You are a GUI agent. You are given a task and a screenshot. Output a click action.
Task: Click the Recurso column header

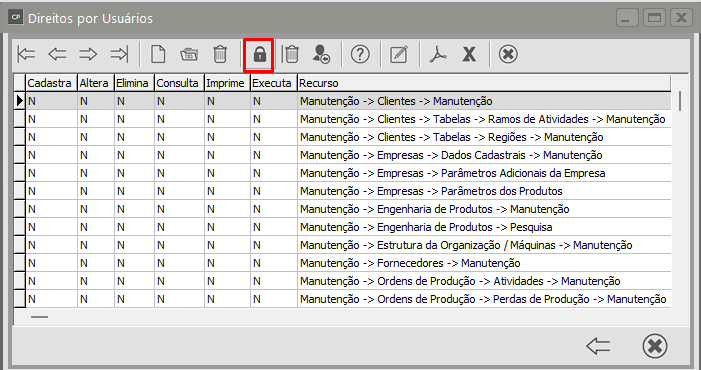click(484, 83)
